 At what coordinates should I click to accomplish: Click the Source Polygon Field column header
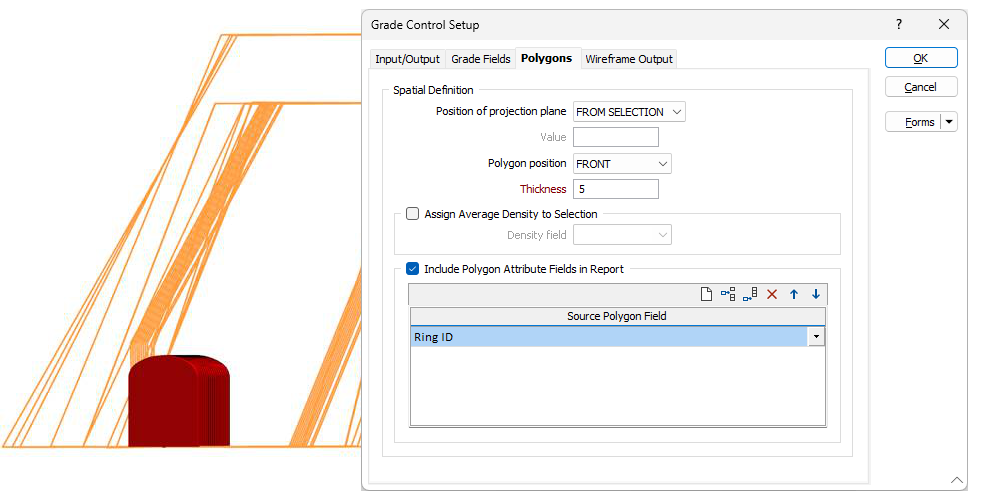click(x=618, y=316)
